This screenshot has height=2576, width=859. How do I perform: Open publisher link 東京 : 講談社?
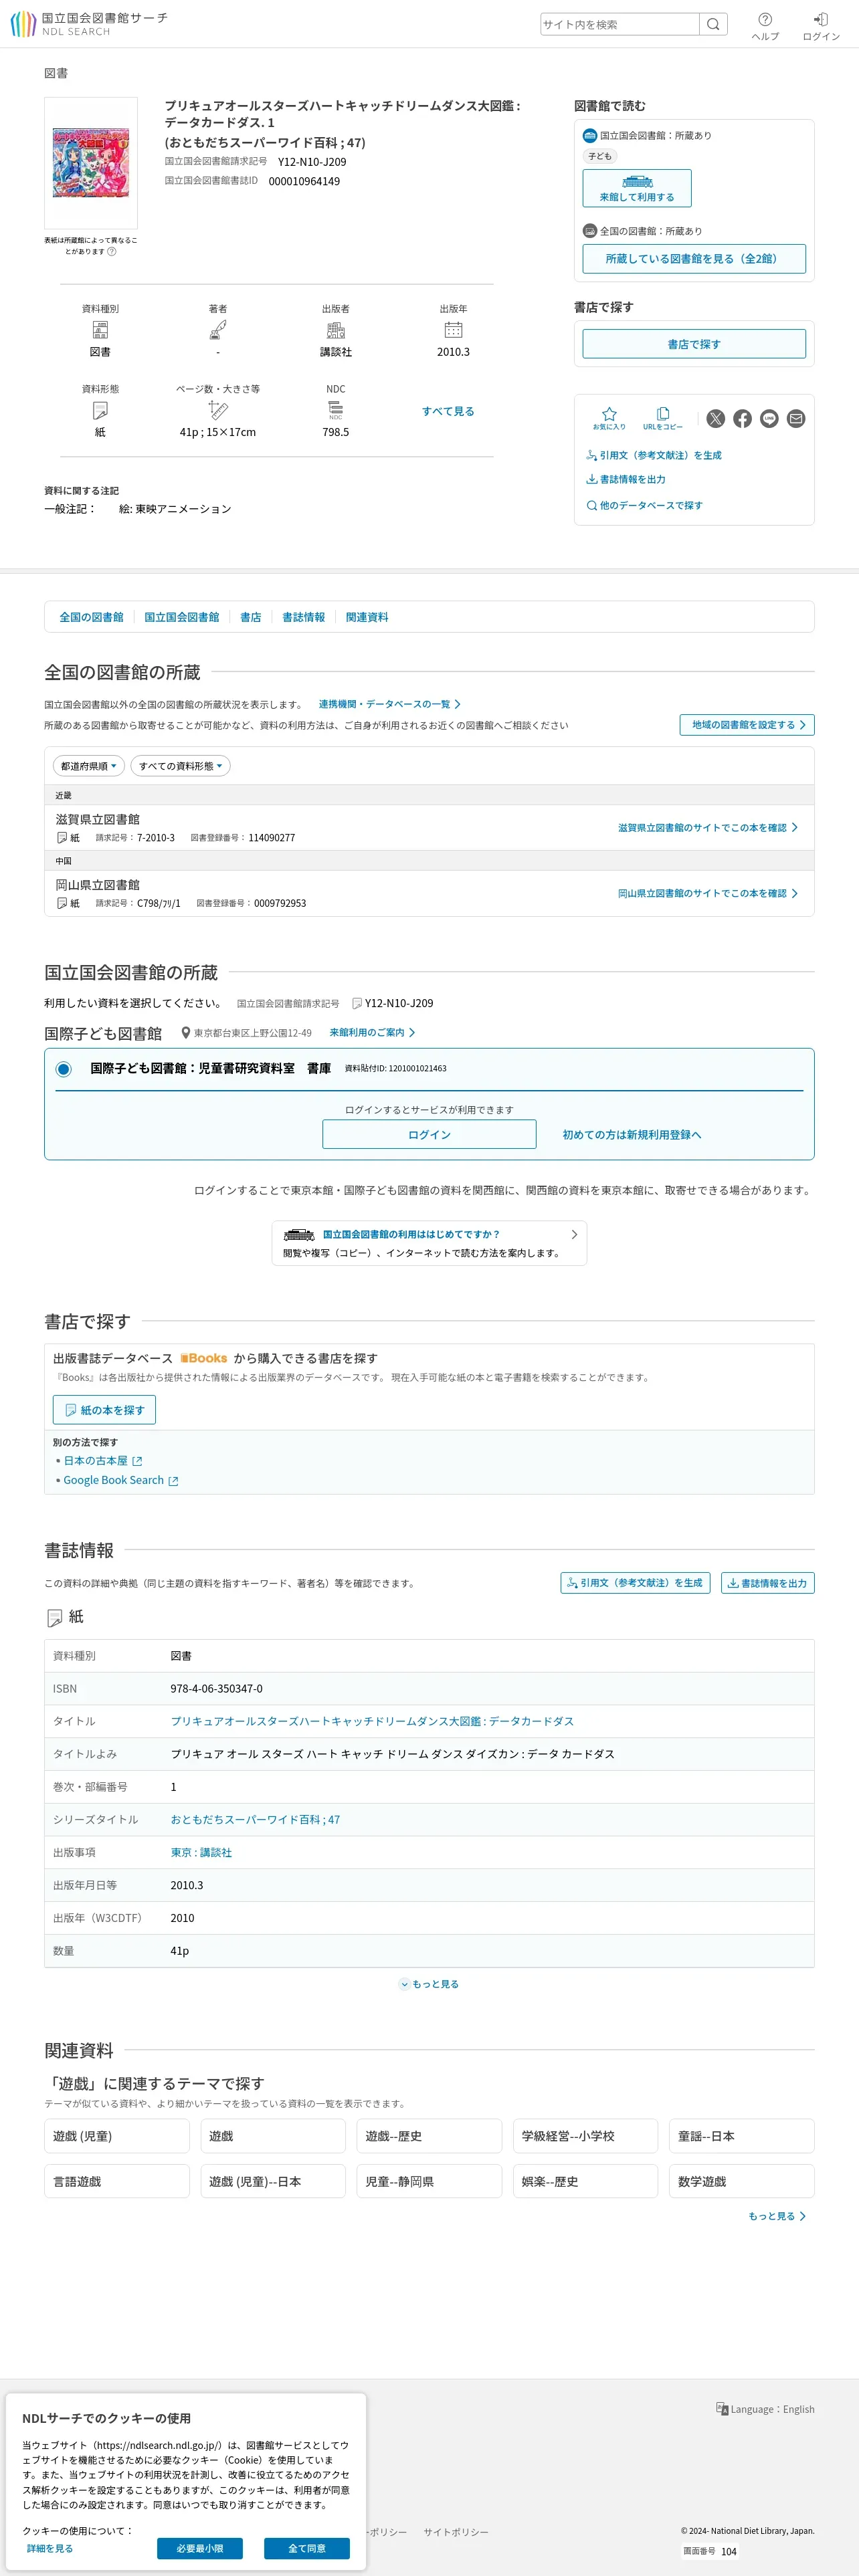point(201,1852)
